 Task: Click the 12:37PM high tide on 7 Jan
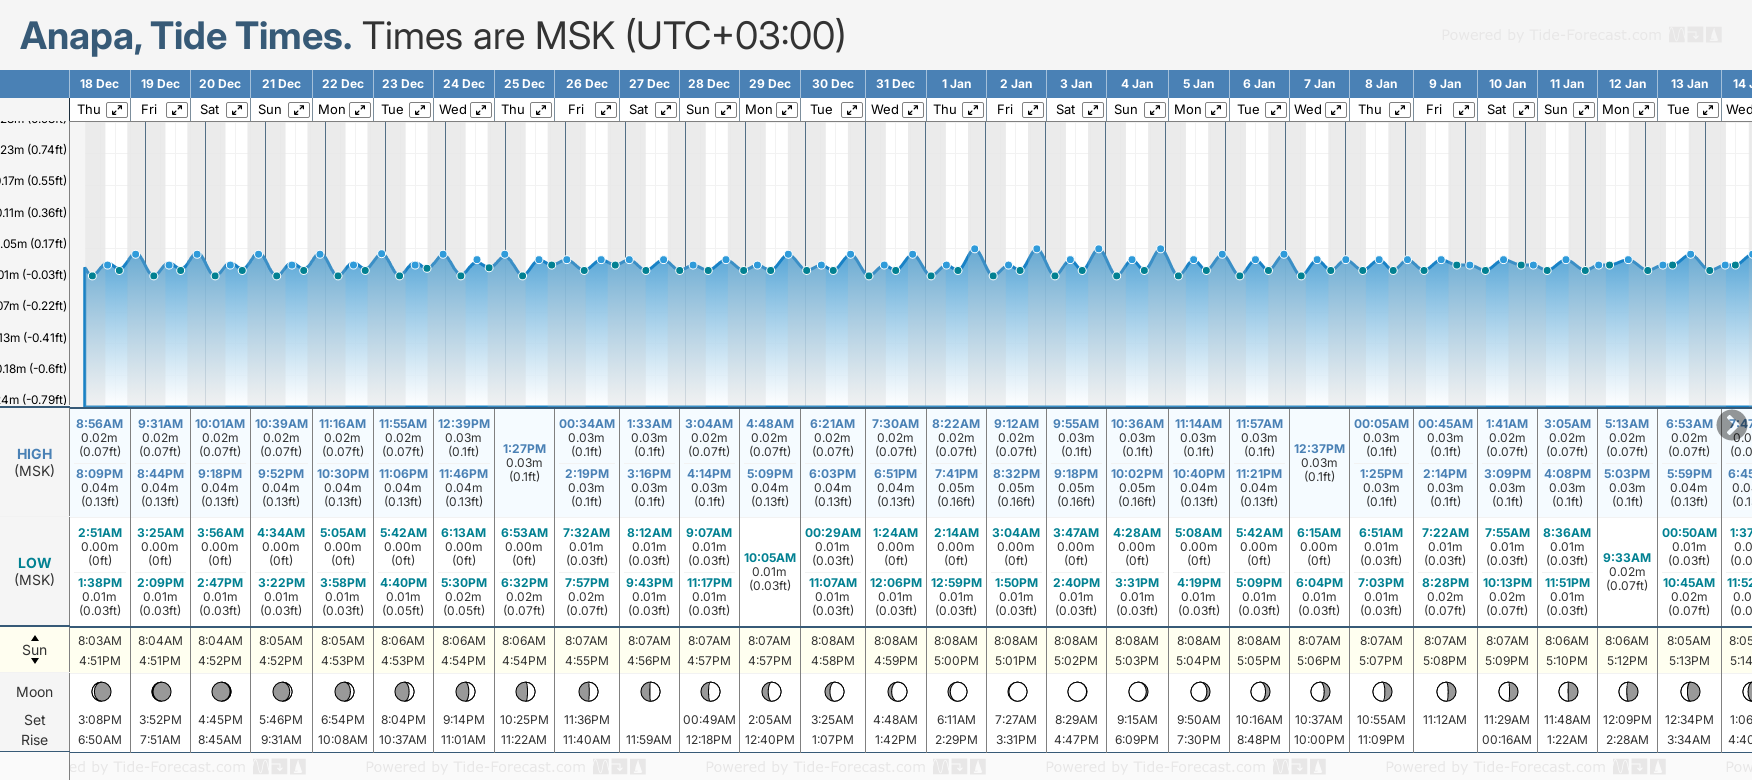(x=1319, y=449)
